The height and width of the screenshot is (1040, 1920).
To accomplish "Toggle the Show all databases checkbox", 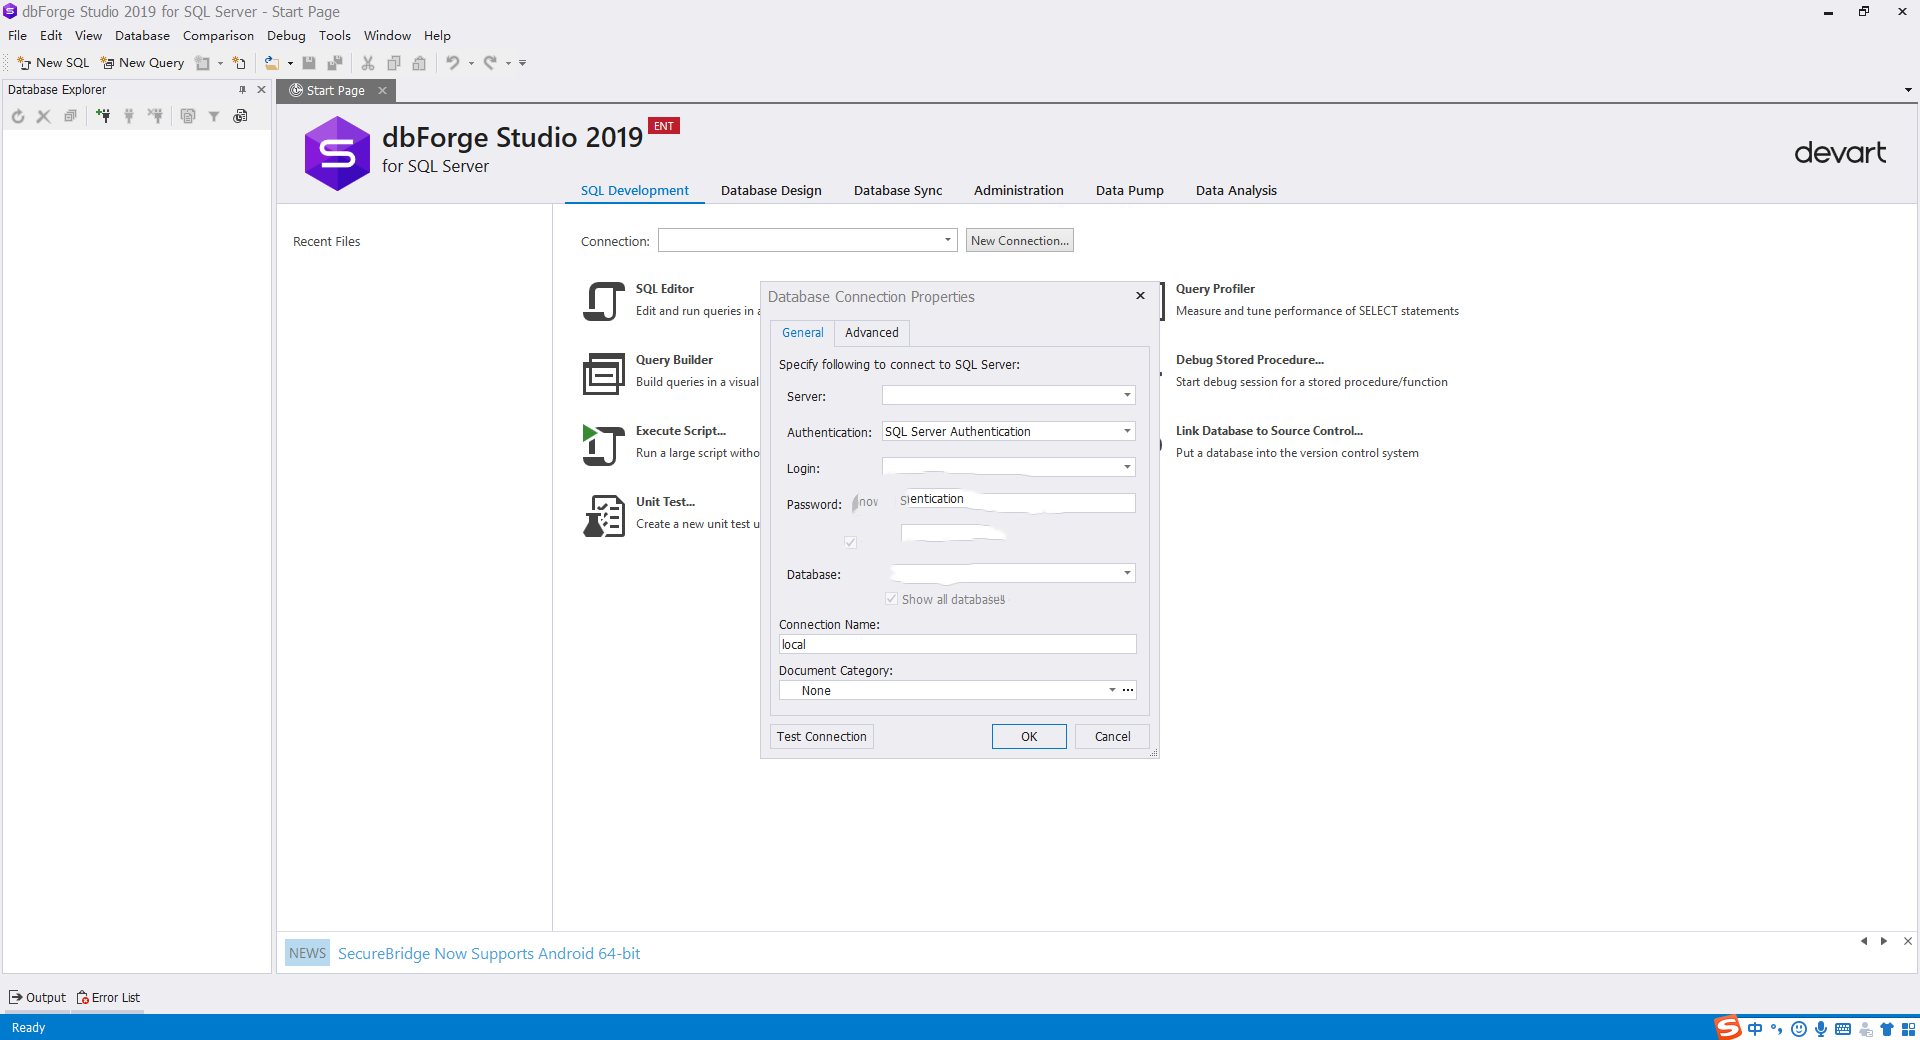I will [x=891, y=599].
